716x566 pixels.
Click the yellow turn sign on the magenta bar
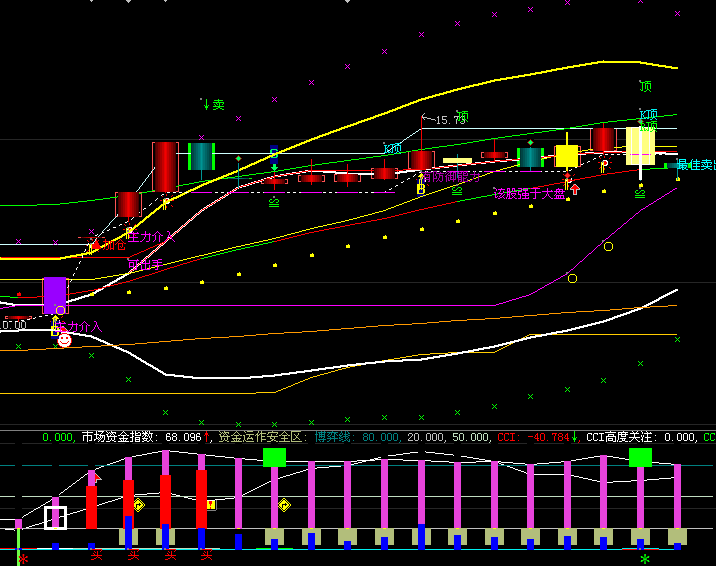[x=284, y=505]
